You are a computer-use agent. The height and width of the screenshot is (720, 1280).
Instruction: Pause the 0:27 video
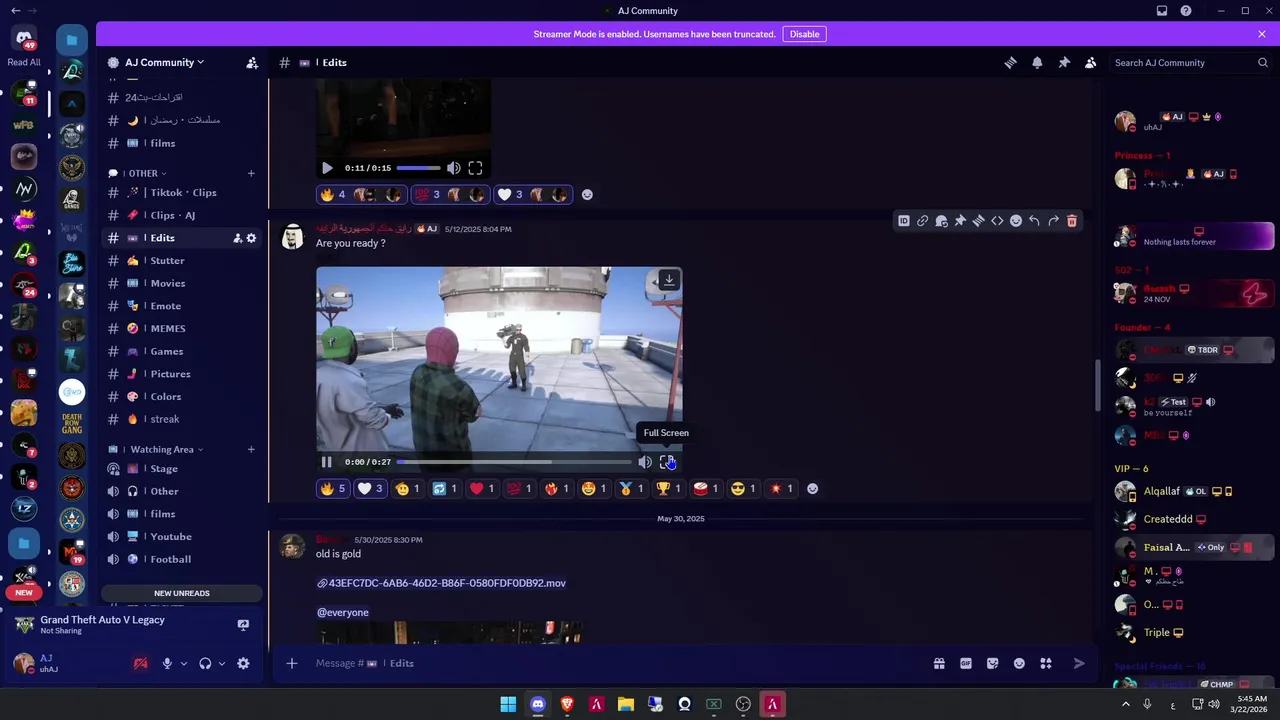click(326, 462)
